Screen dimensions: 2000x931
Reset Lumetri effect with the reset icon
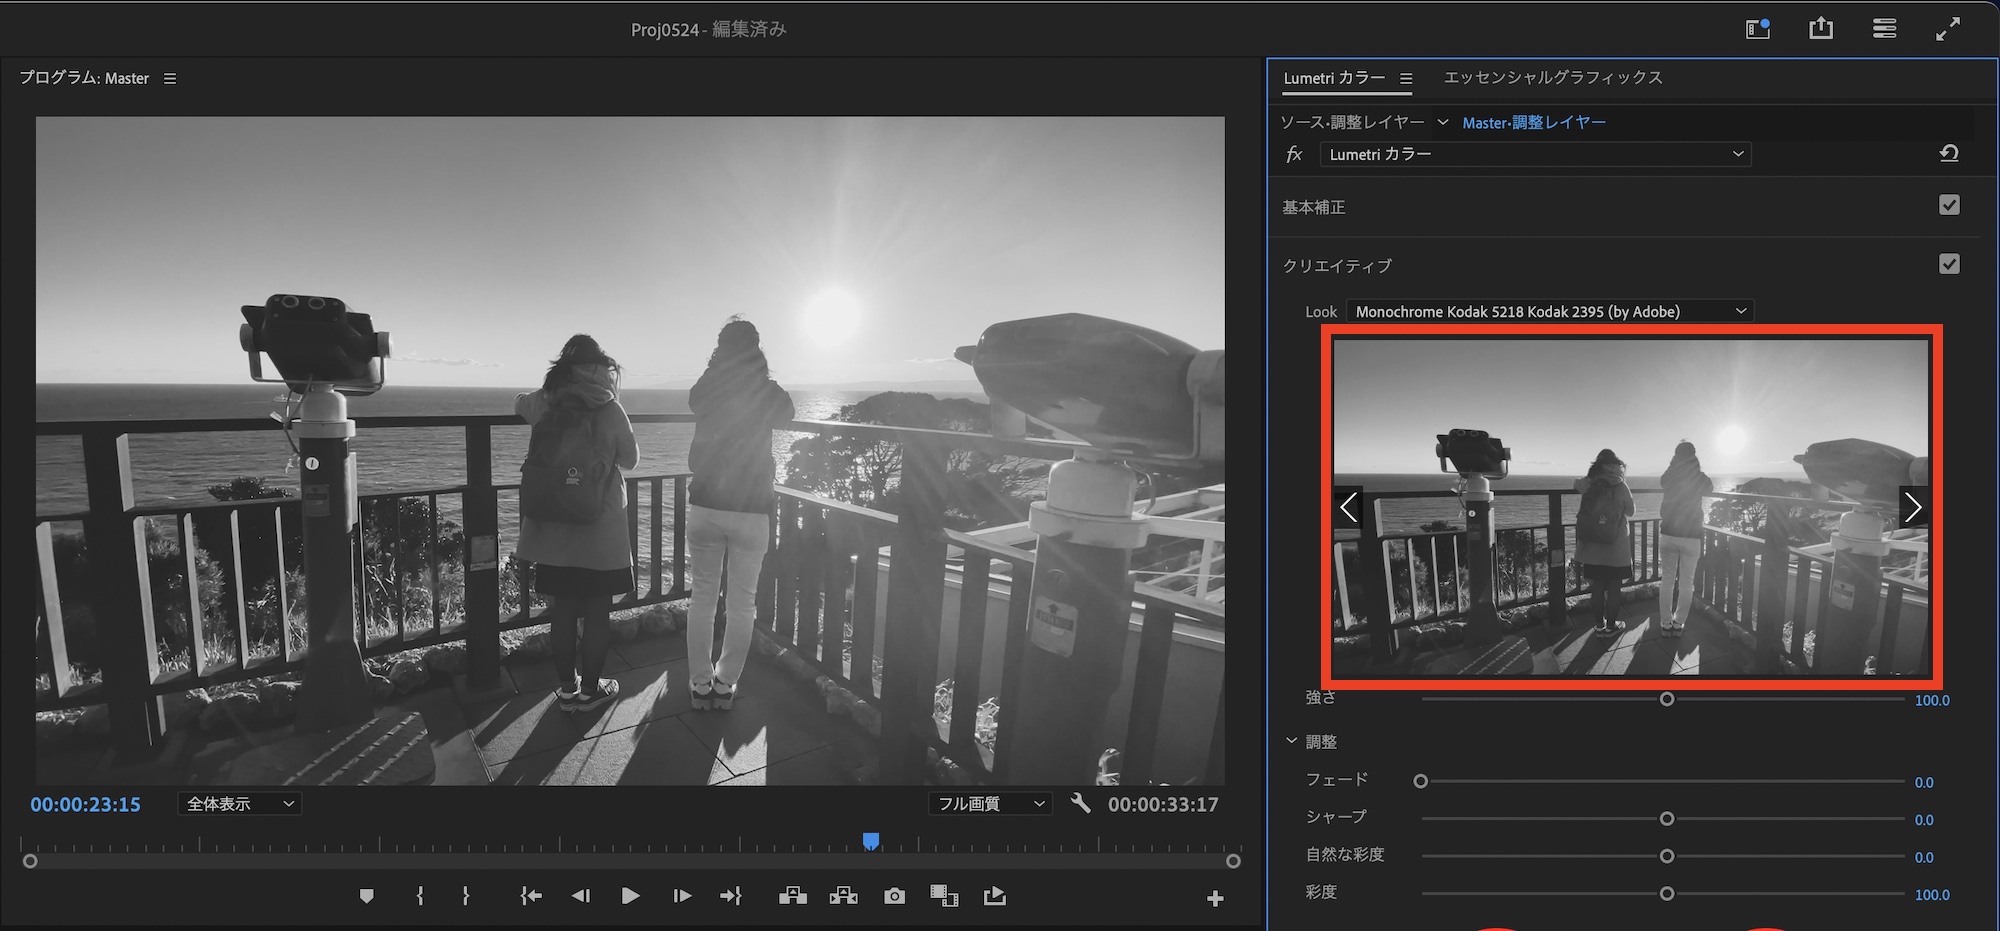pyautogui.click(x=1948, y=154)
